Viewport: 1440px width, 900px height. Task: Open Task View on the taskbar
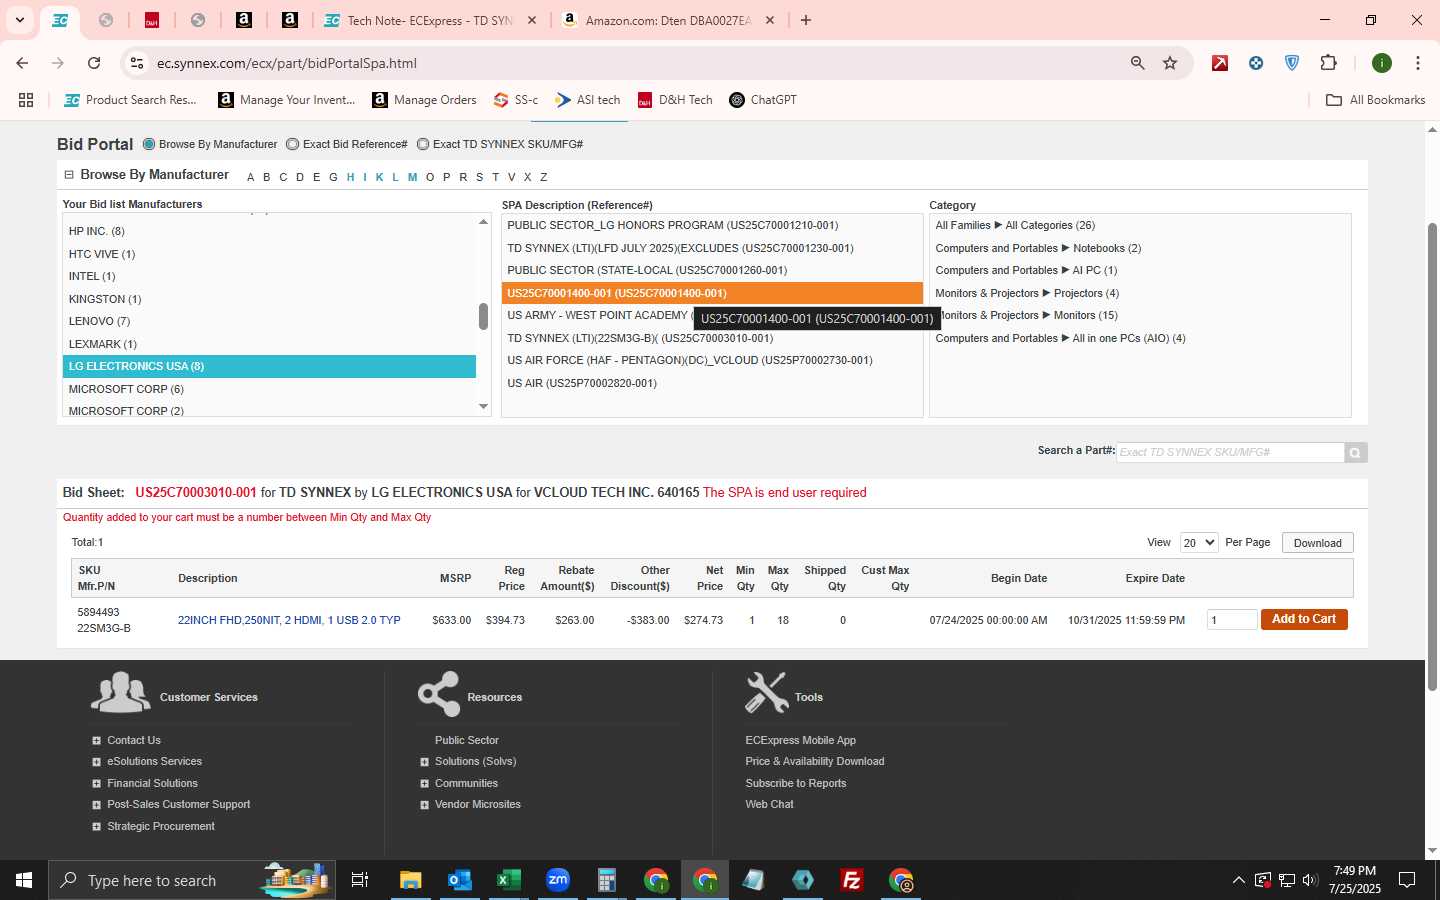click(360, 880)
